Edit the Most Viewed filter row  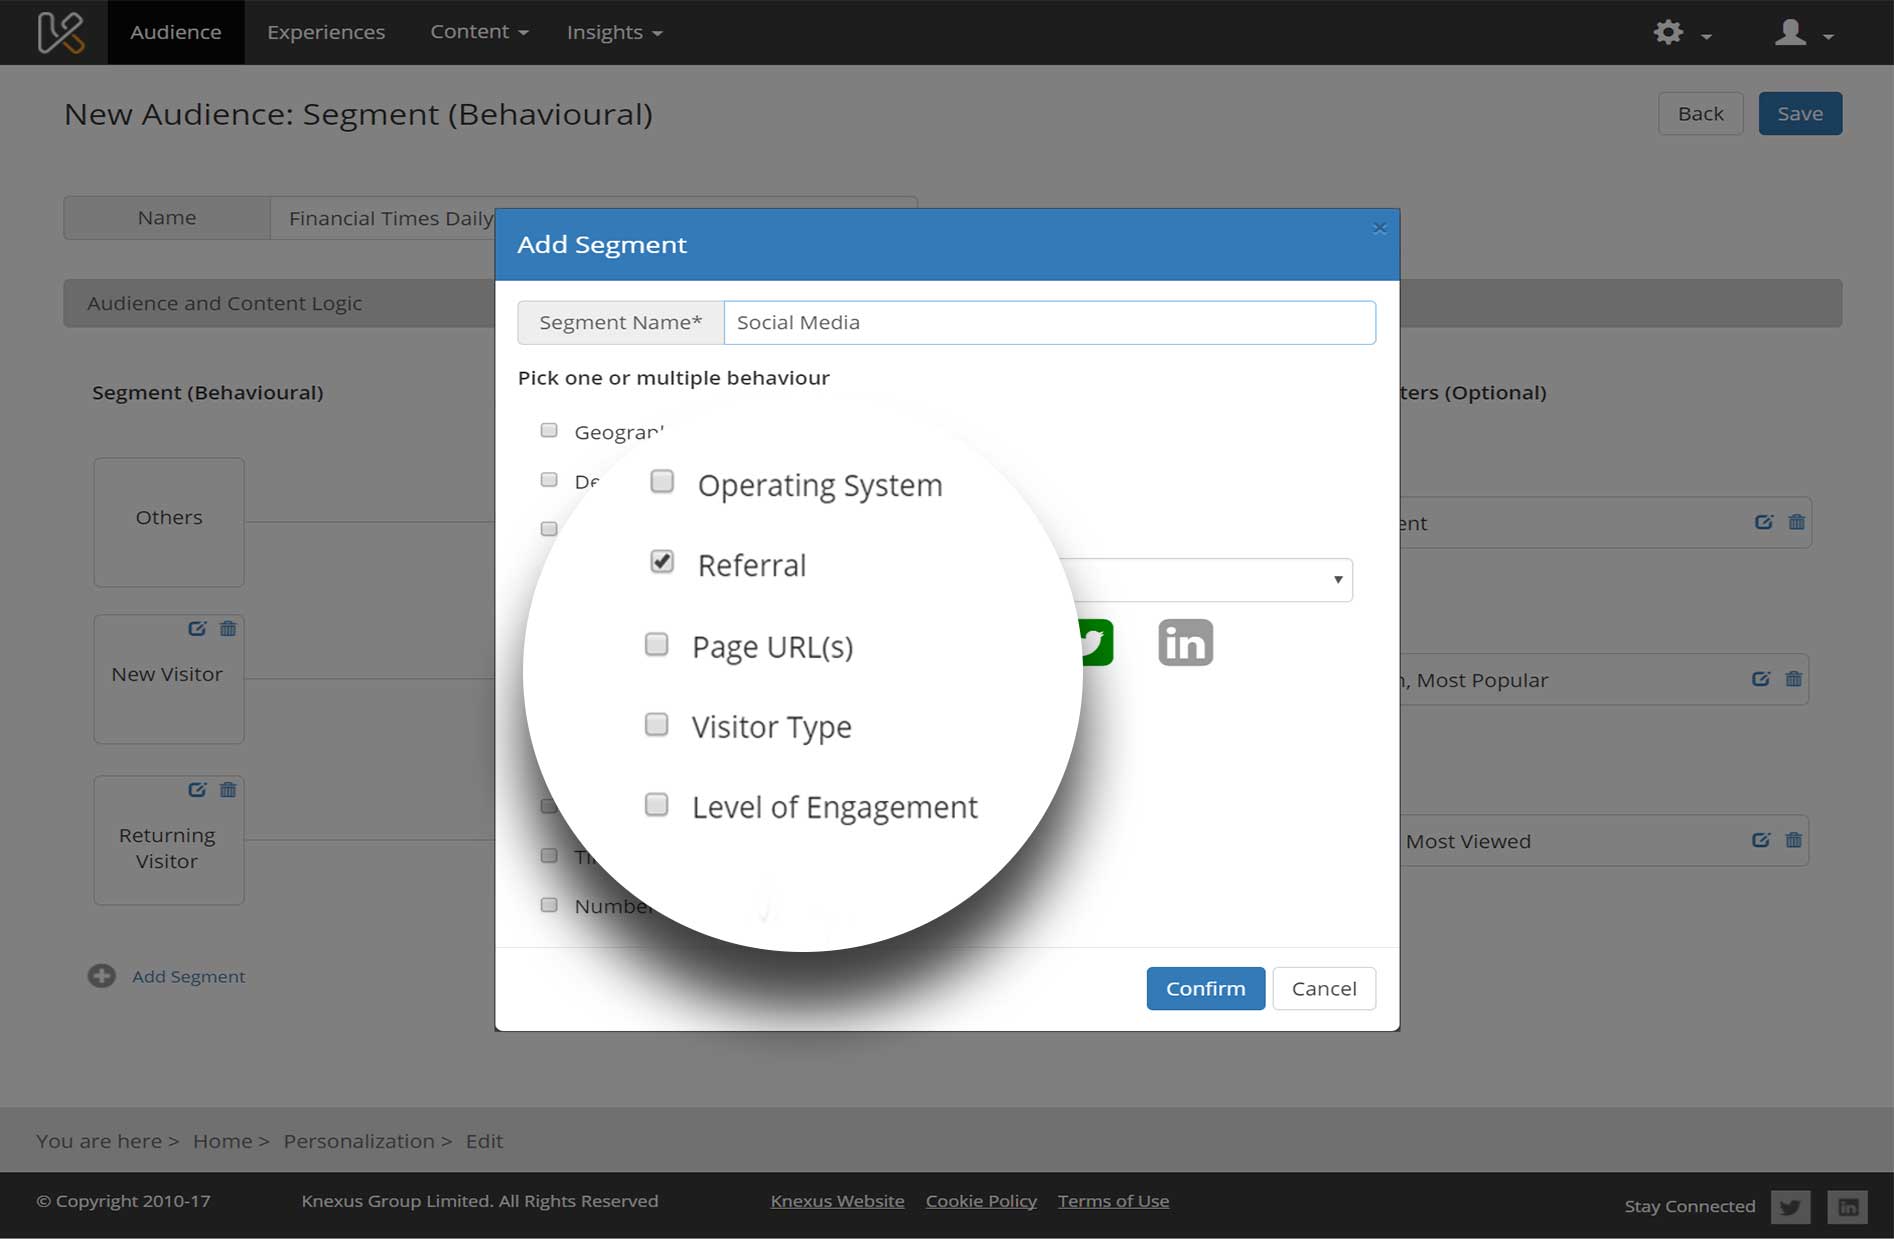point(1761,840)
